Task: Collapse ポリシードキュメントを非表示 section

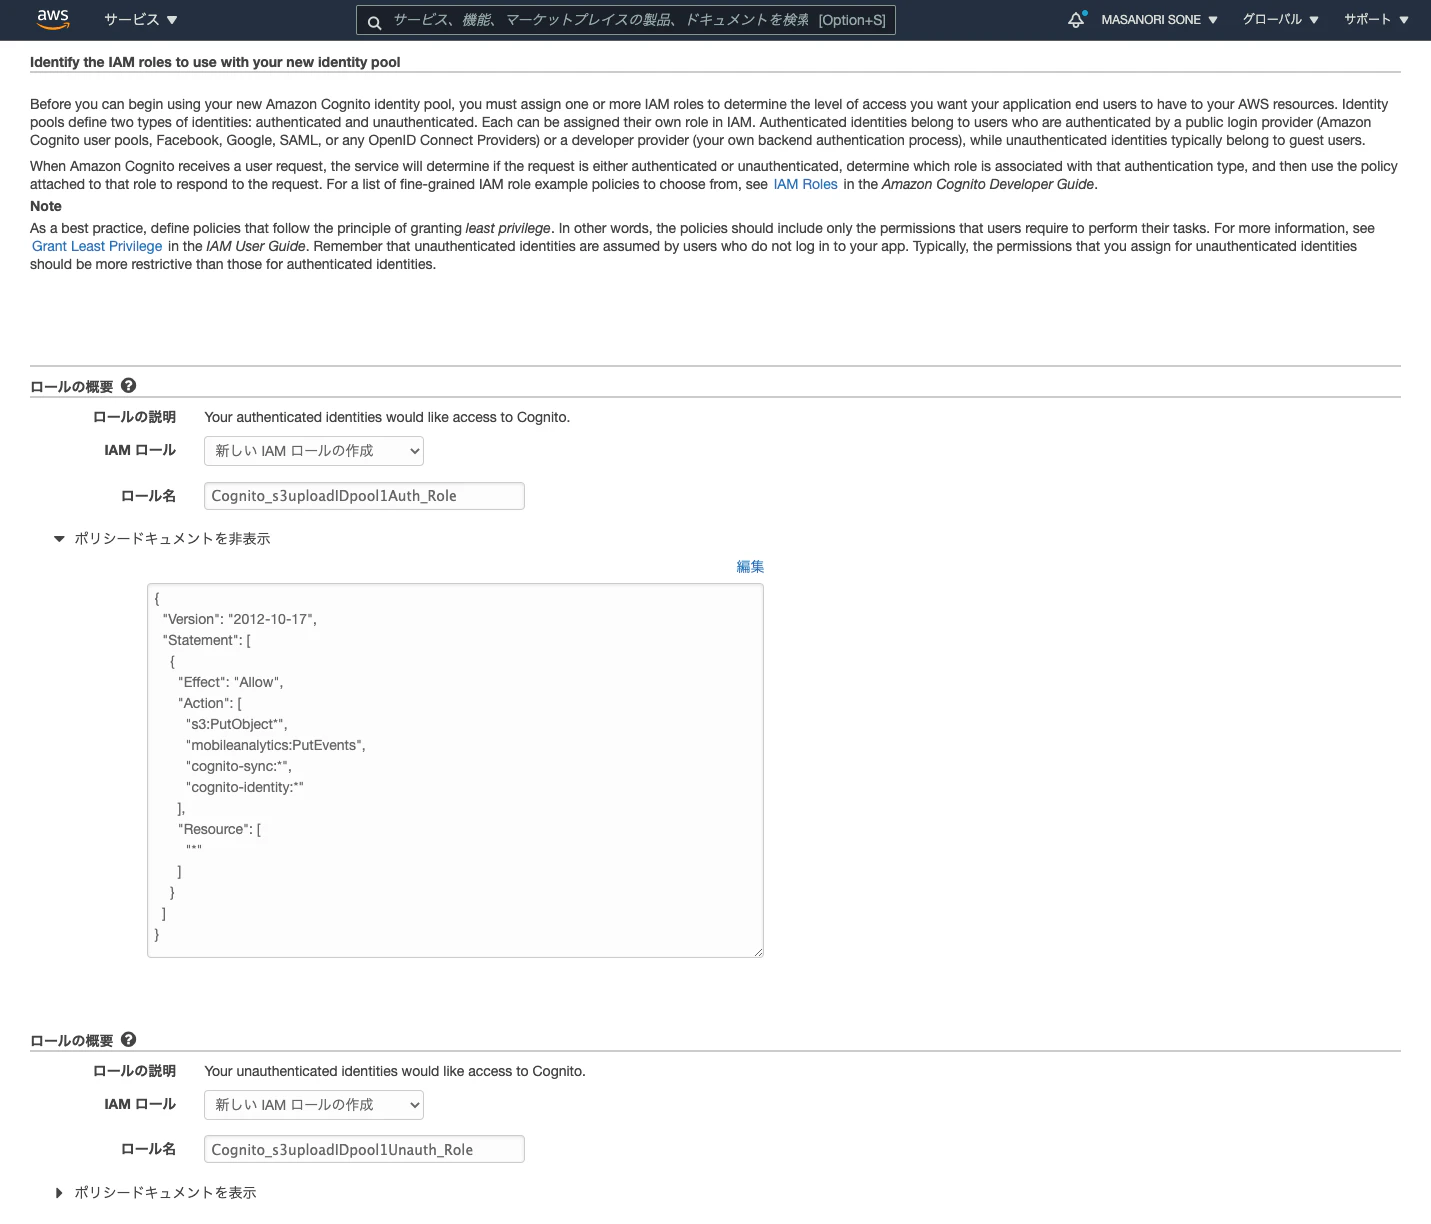Action: pyautogui.click(x=162, y=538)
